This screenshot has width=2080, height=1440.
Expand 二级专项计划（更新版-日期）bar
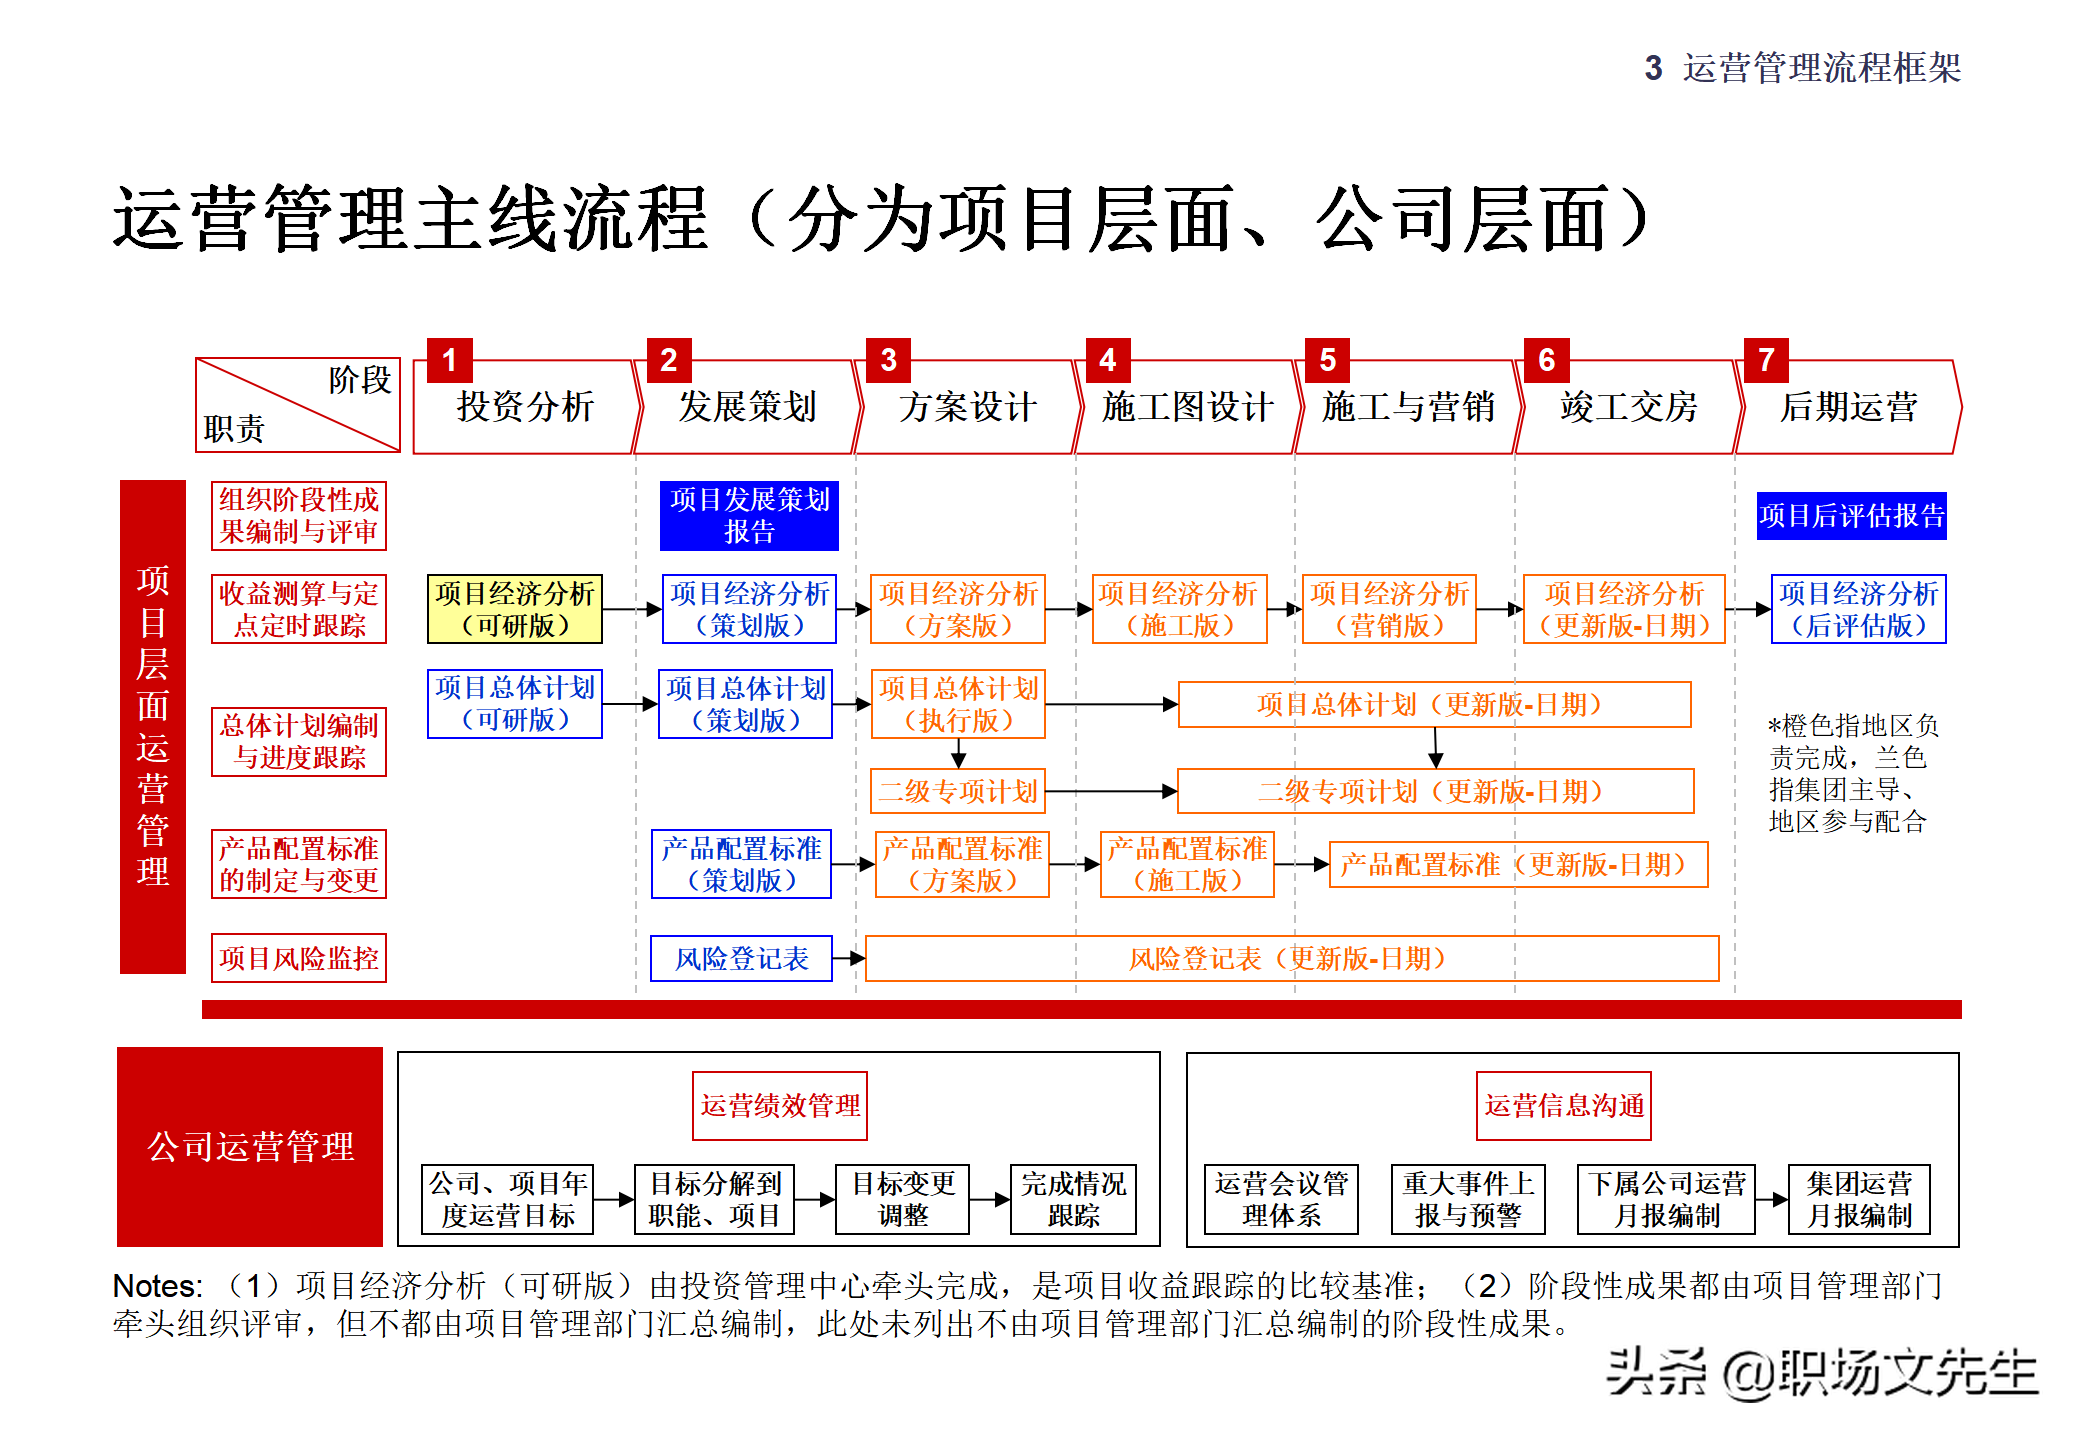(x=1435, y=791)
